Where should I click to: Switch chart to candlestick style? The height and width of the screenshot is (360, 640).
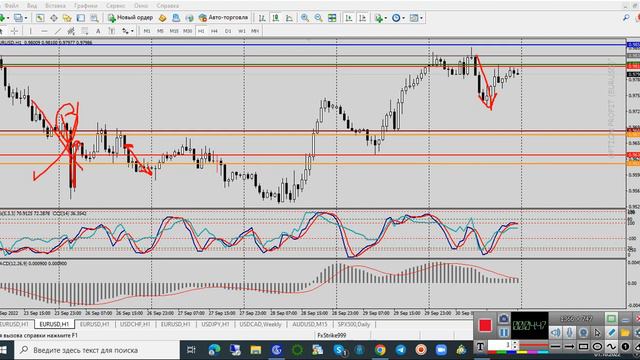[x=276, y=18]
